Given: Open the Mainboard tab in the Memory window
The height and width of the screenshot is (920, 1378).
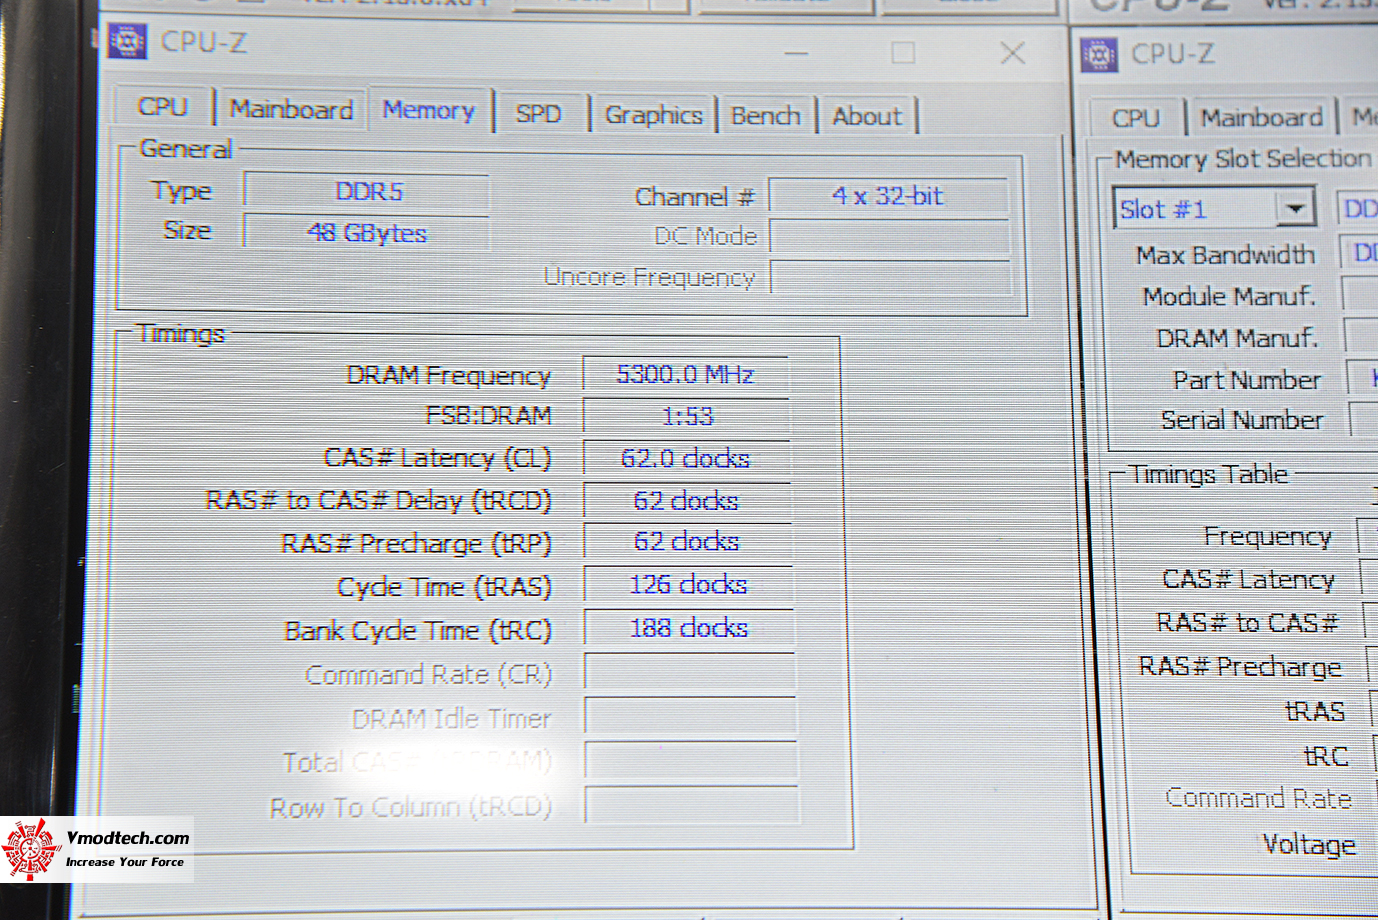Looking at the screenshot, I should [x=291, y=109].
